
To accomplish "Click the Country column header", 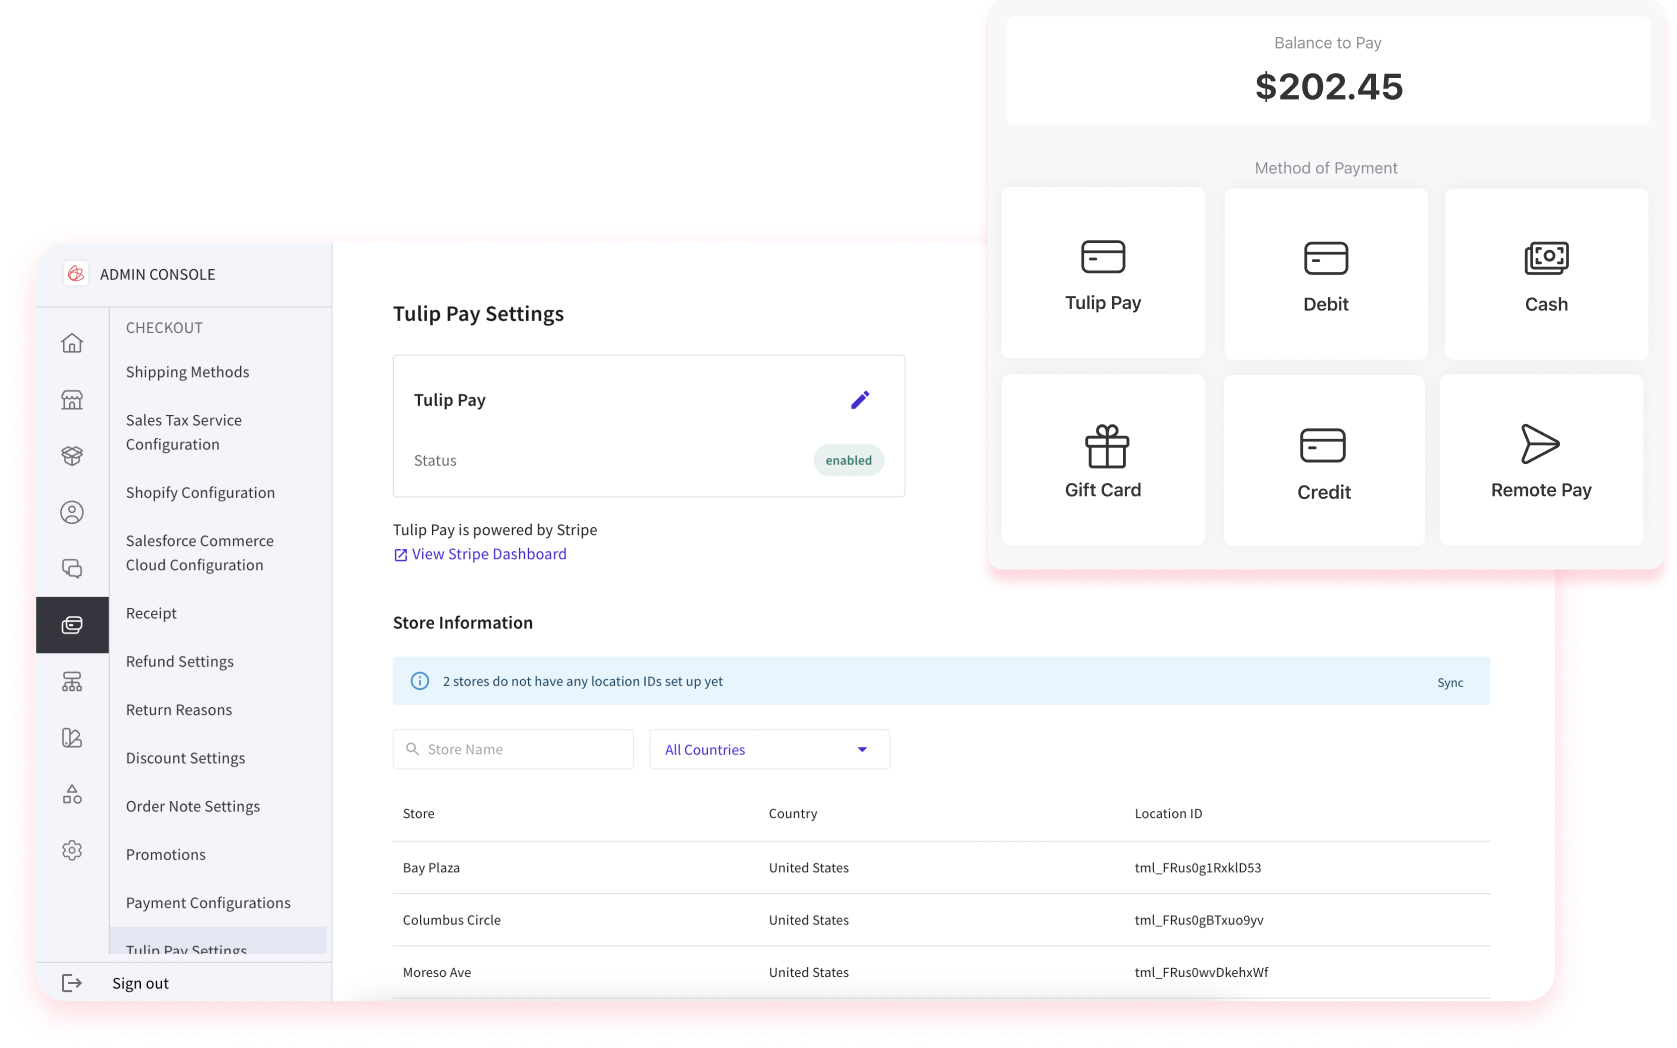I will click(793, 814).
